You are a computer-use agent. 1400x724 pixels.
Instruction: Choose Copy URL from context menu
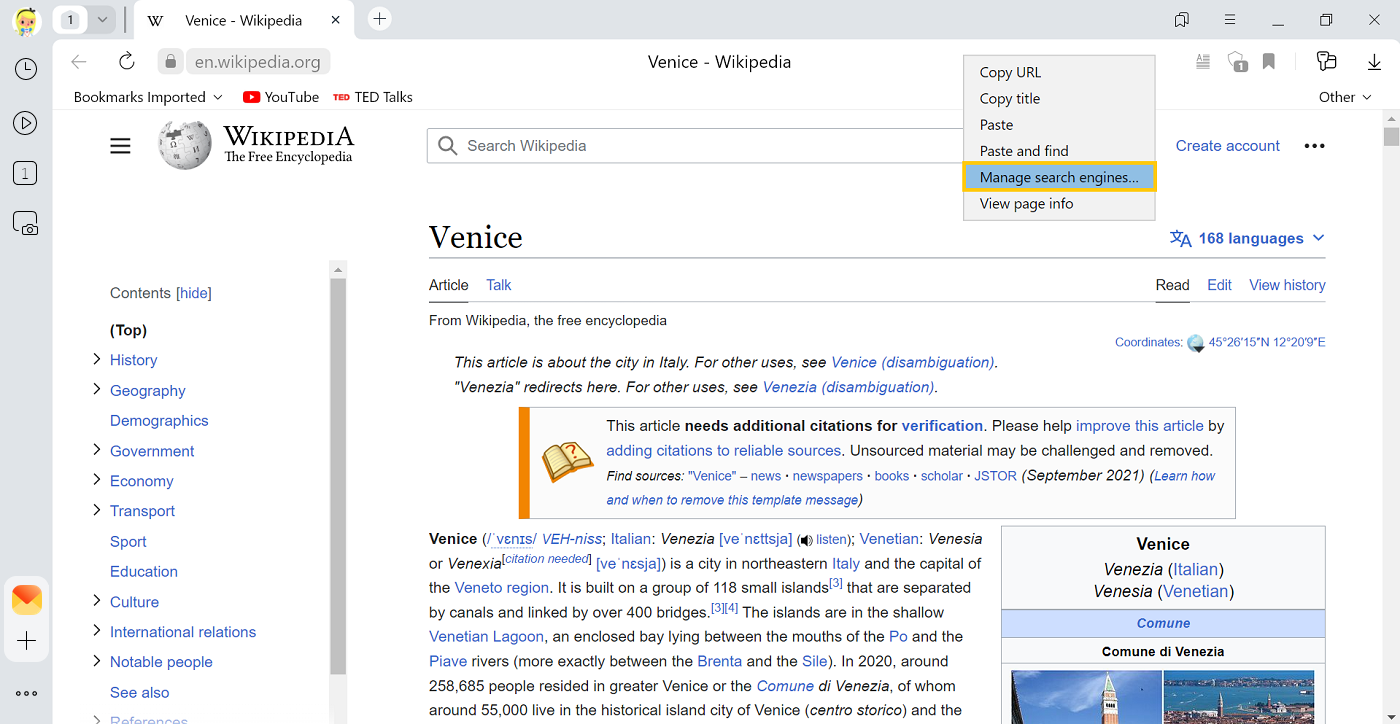pyautogui.click(x=1010, y=72)
